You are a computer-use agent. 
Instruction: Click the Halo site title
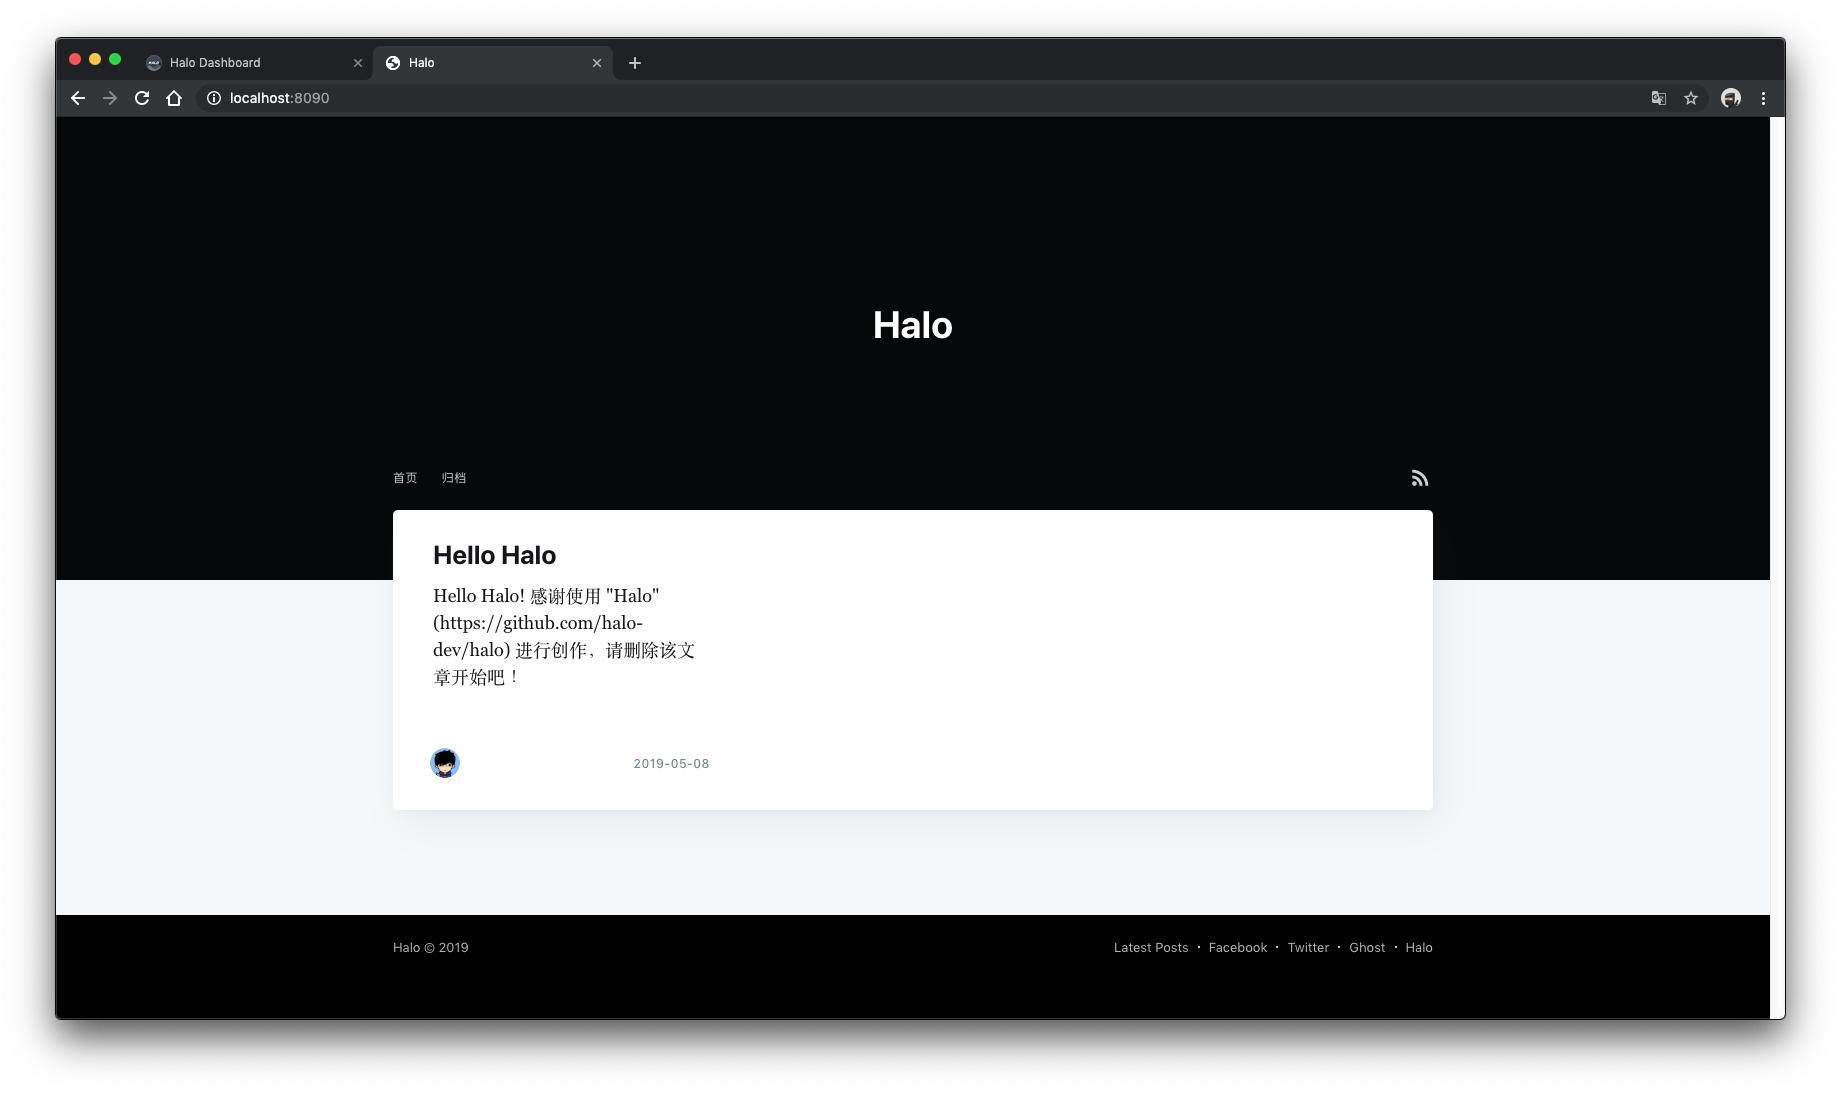tap(913, 325)
